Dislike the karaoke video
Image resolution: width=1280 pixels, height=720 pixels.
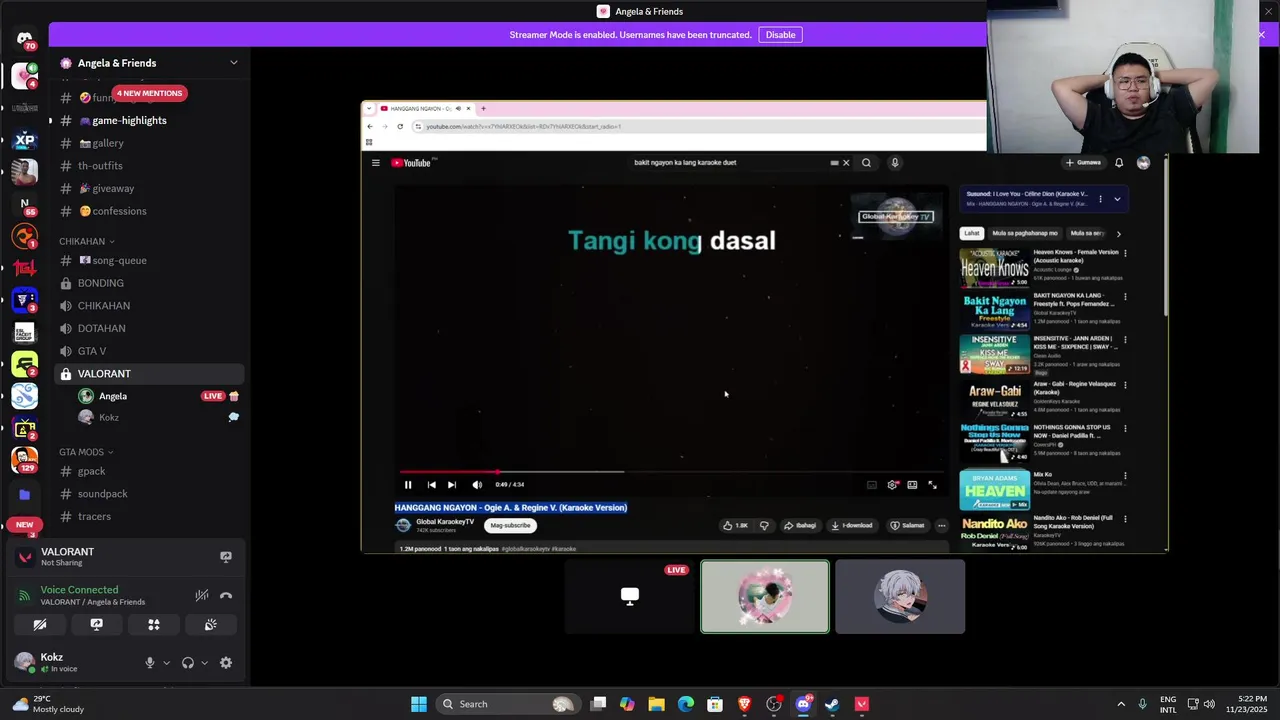click(x=764, y=525)
